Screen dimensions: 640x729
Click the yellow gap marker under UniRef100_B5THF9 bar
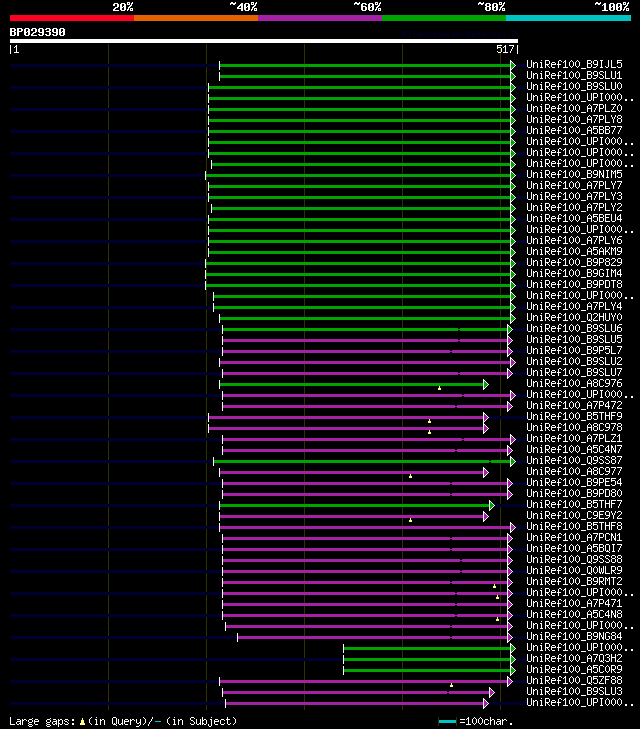pyautogui.click(x=429, y=421)
